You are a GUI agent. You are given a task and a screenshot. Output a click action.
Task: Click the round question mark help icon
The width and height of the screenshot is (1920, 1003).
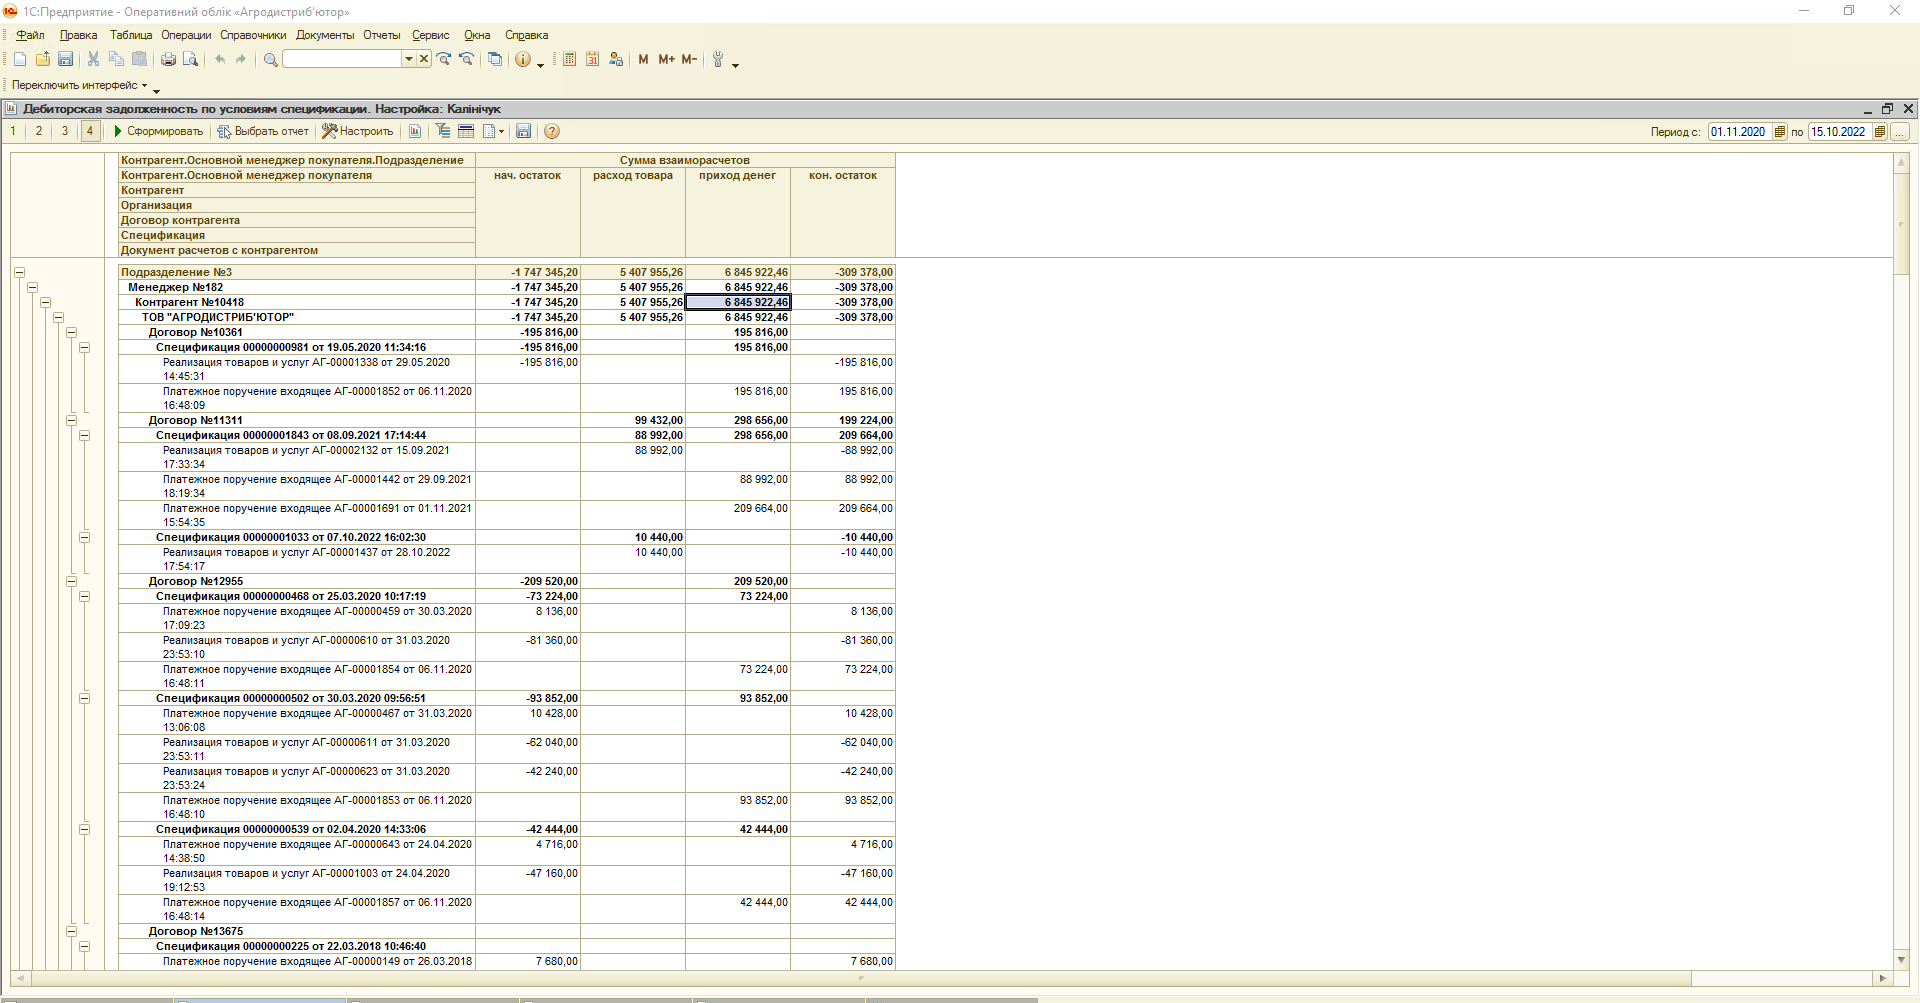[x=552, y=132]
